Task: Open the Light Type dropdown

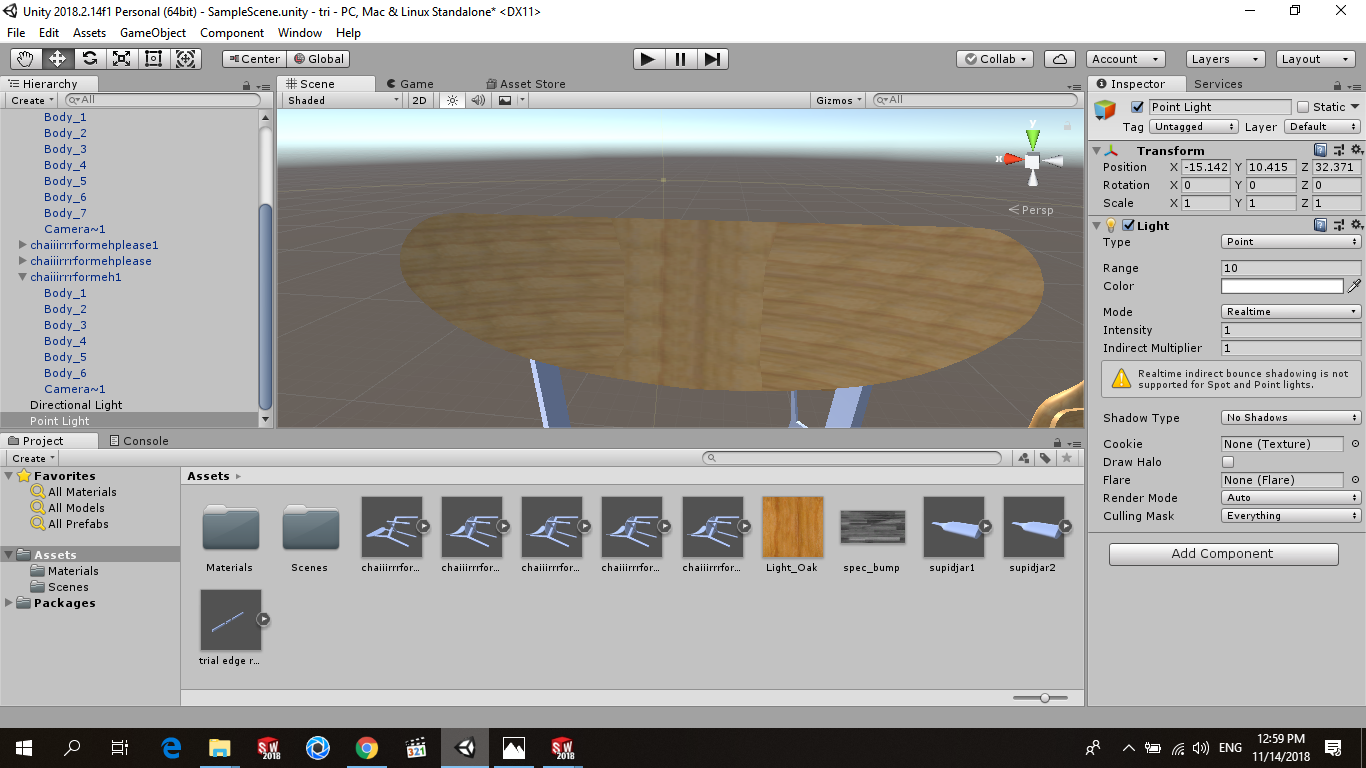Action: tap(1291, 242)
